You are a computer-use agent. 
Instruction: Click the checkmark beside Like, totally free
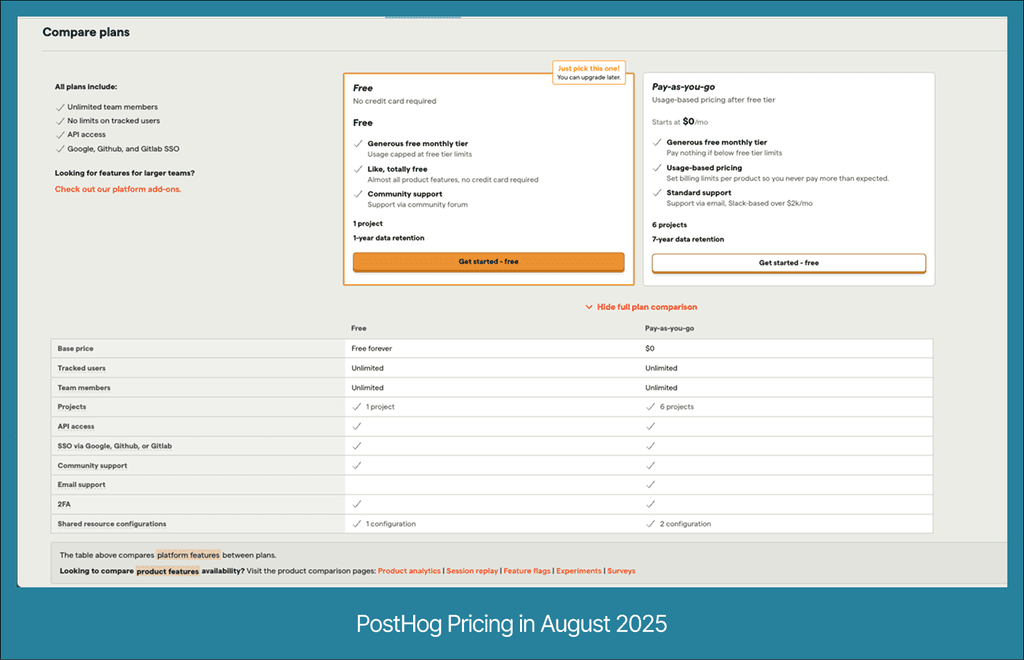pos(357,167)
